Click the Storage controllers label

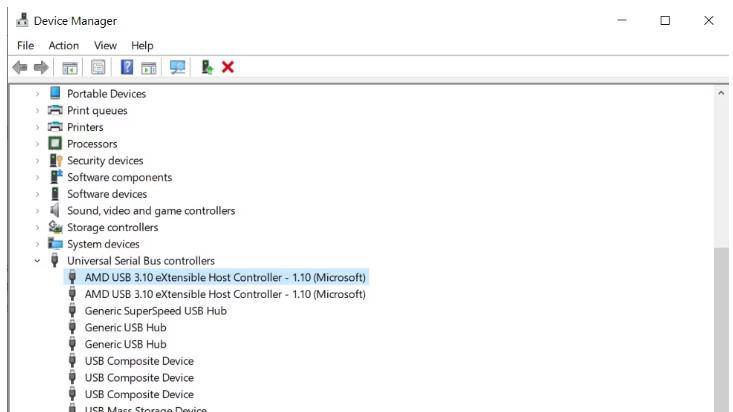pos(113,227)
